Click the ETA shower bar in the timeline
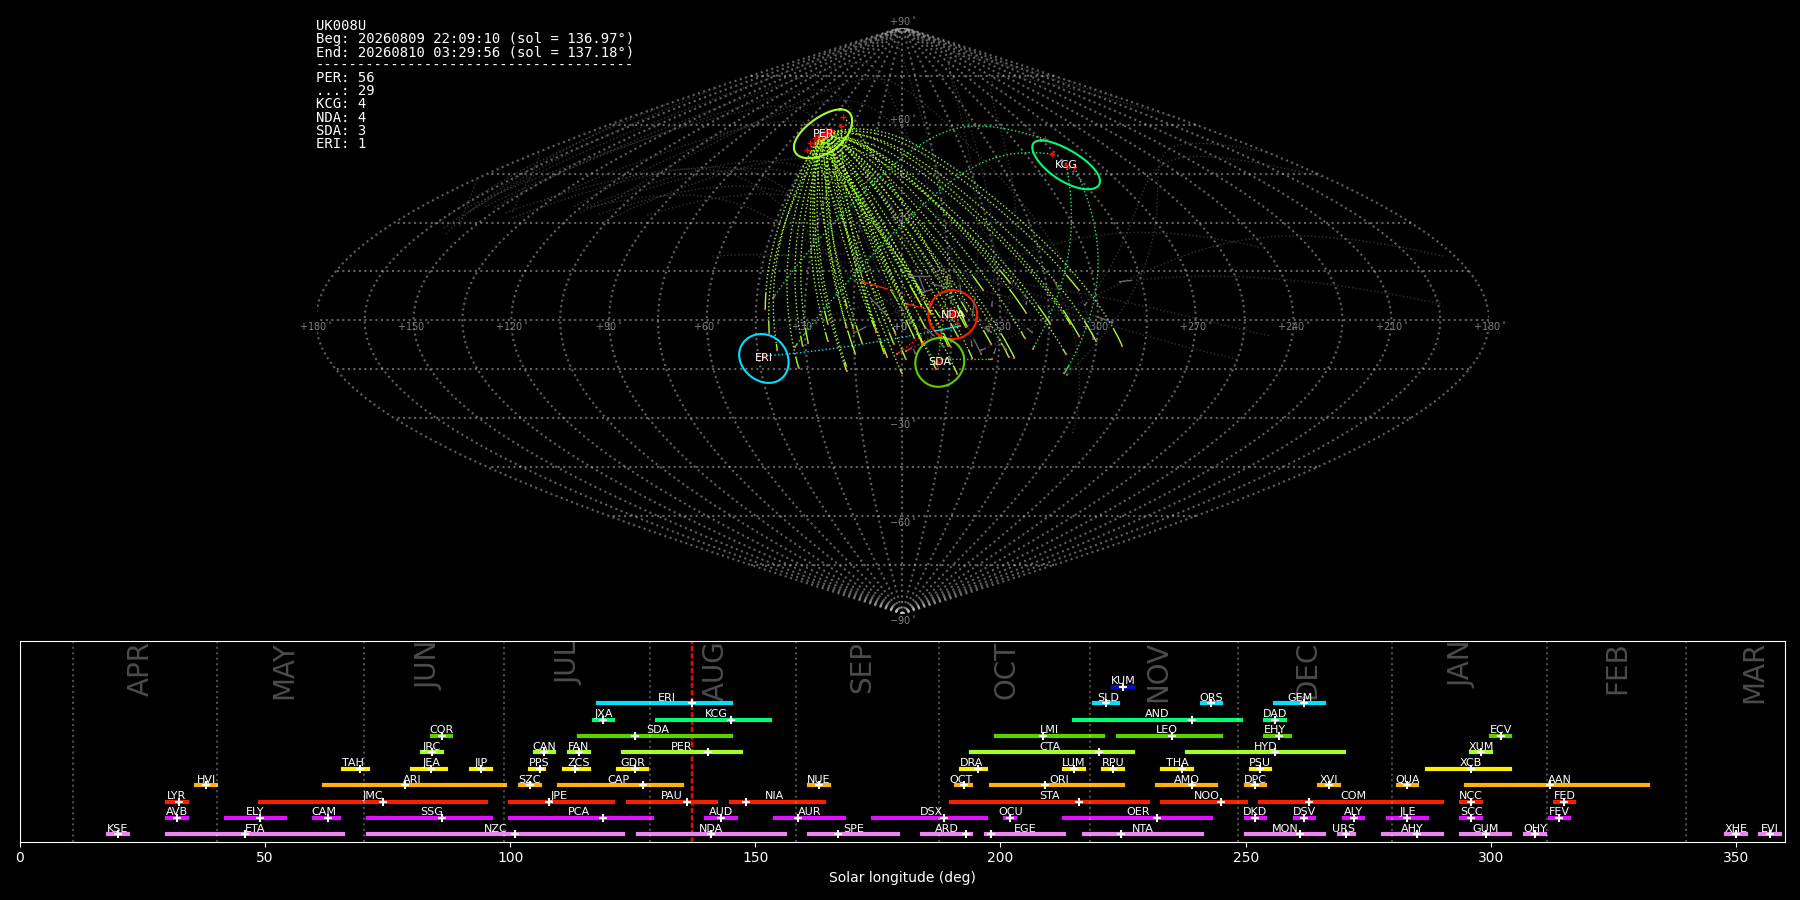 [x=255, y=834]
